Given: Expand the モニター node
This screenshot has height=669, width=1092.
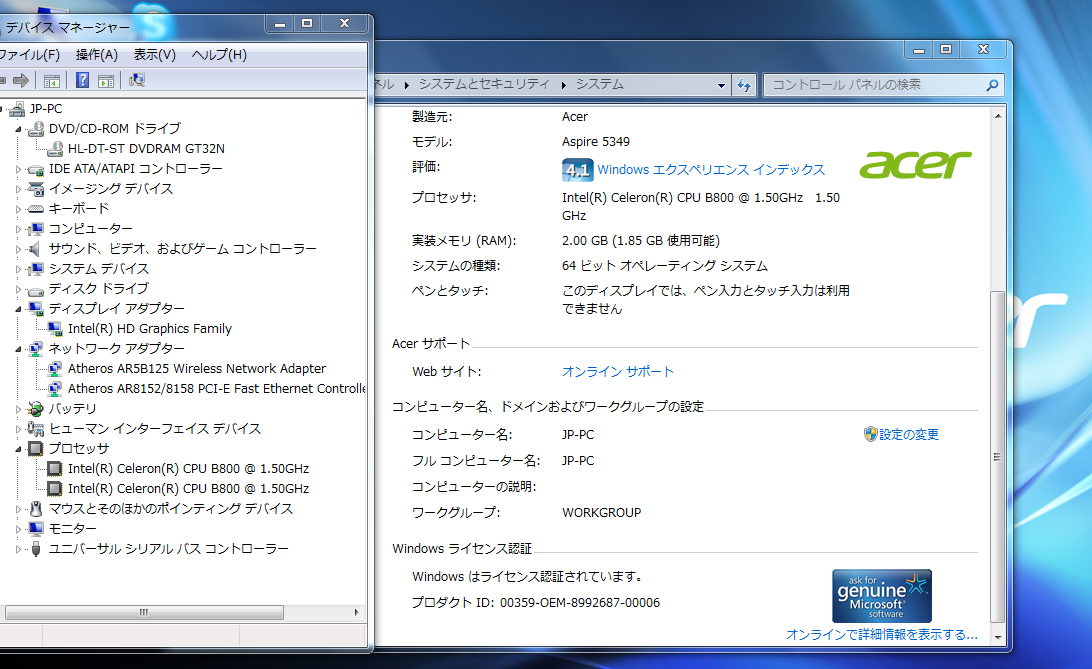Looking at the screenshot, I should (x=18, y=529).
